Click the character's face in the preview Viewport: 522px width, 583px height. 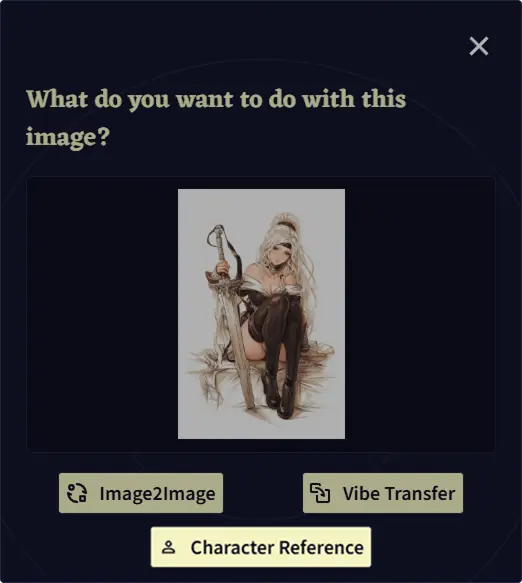(280, 253)
